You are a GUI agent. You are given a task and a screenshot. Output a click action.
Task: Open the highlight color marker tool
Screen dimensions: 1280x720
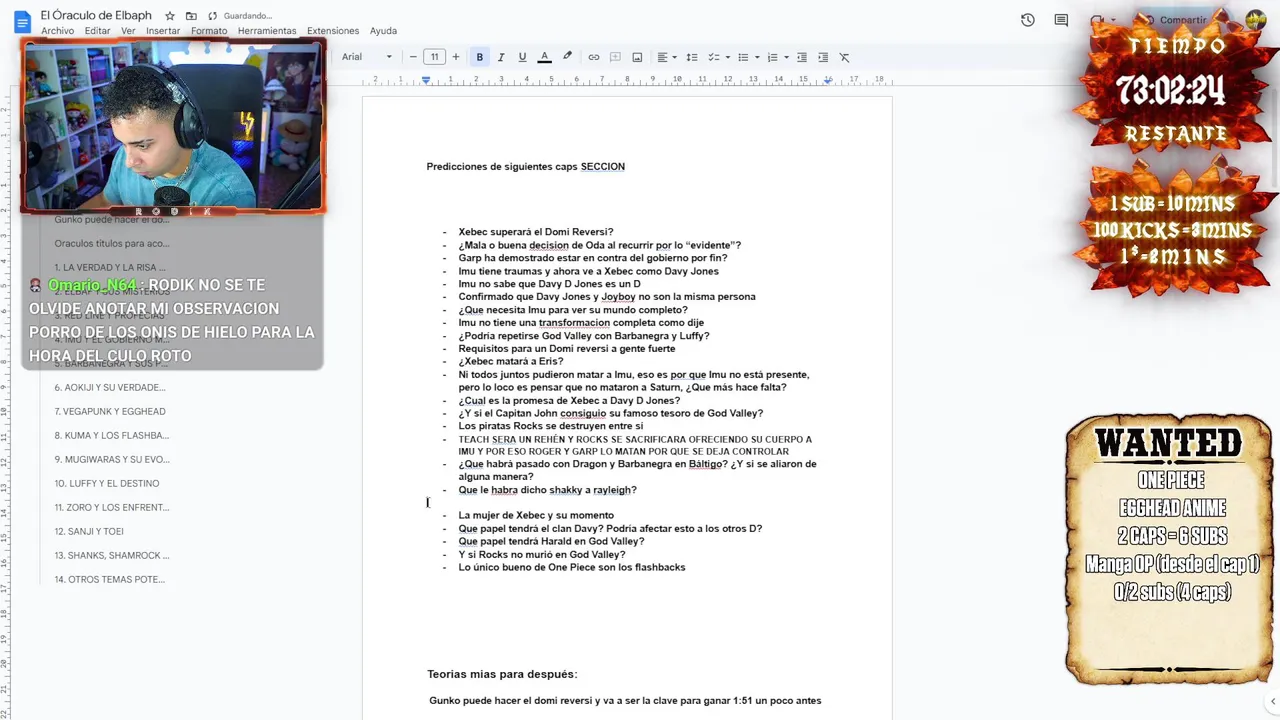(567, 57)
